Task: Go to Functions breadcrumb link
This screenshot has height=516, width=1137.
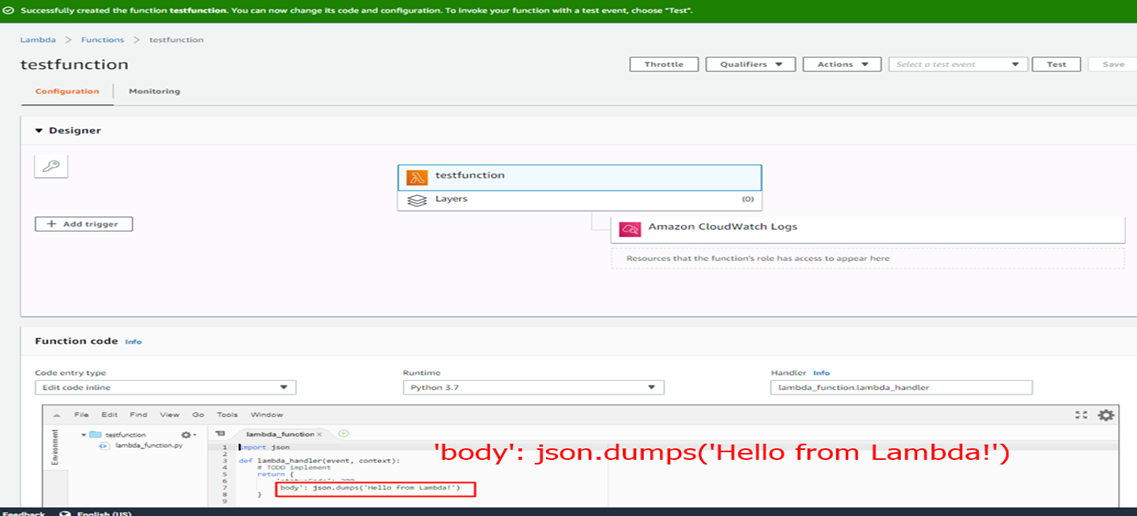Action: [102, 40]
